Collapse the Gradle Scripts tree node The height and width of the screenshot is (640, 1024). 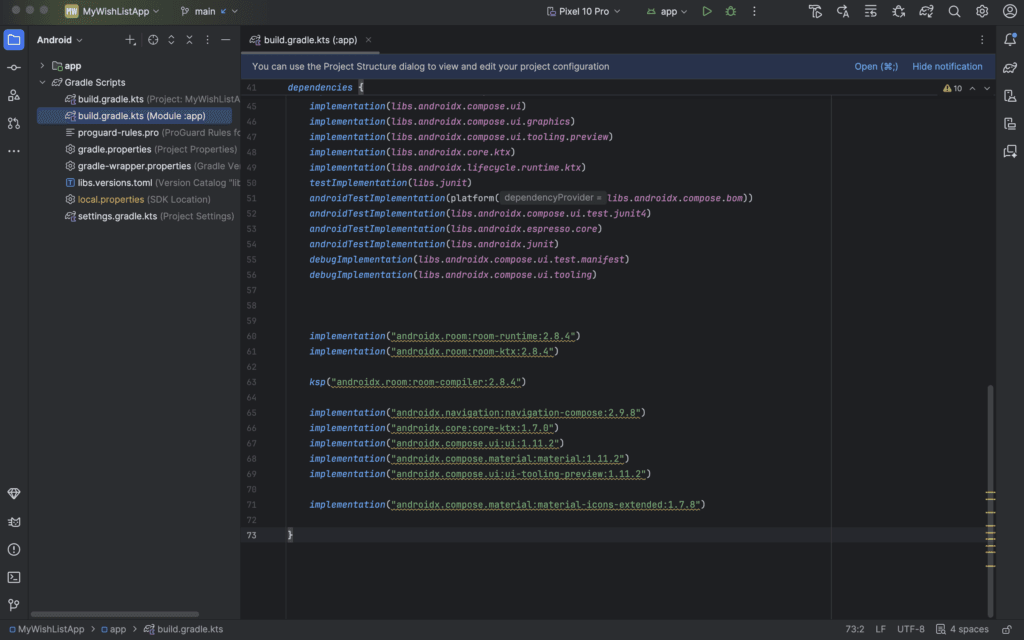coord(42,82)
